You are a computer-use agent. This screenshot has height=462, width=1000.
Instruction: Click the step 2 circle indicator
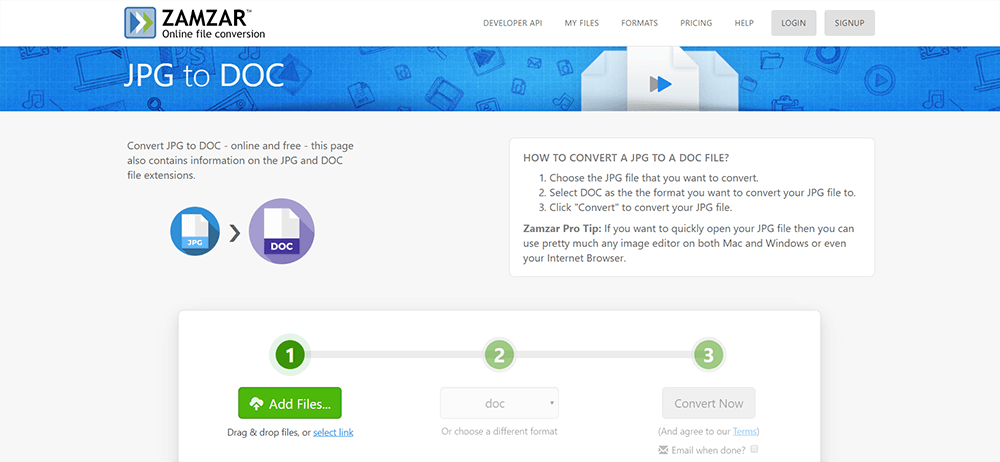pos(499,354)
